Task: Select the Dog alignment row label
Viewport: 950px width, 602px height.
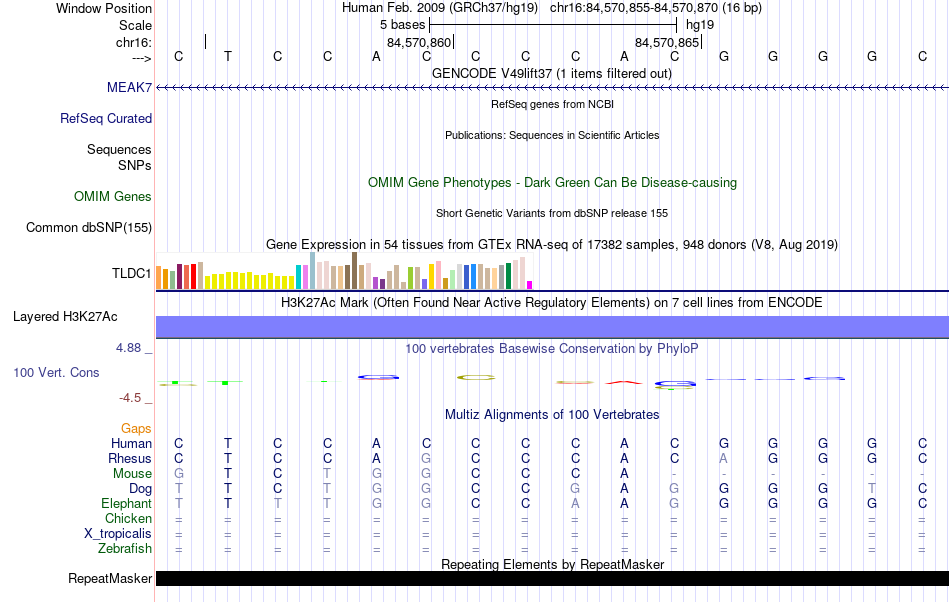Action: [140, 488]
